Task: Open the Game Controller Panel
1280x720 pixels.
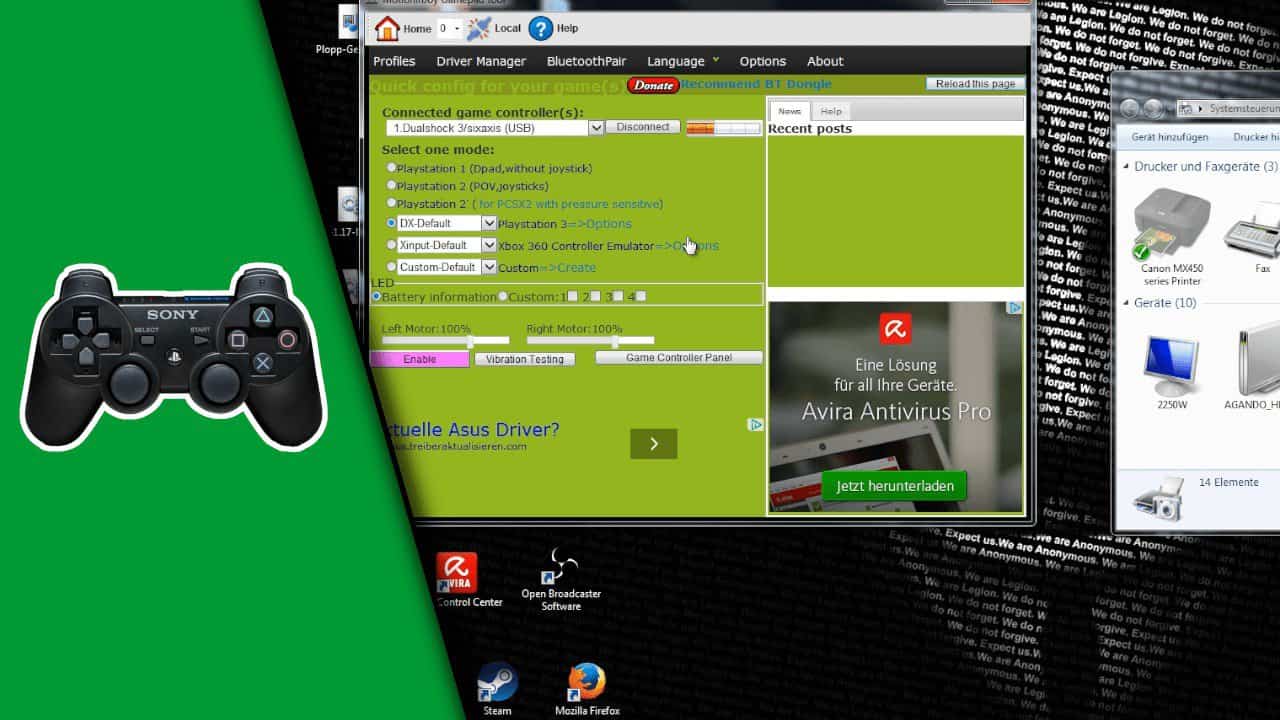Action: coord(679,357)
